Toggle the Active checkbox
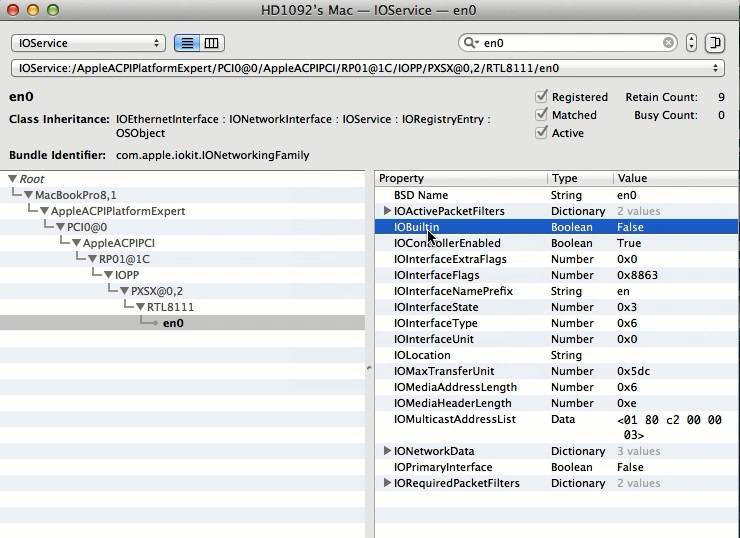 click(542, 133)
